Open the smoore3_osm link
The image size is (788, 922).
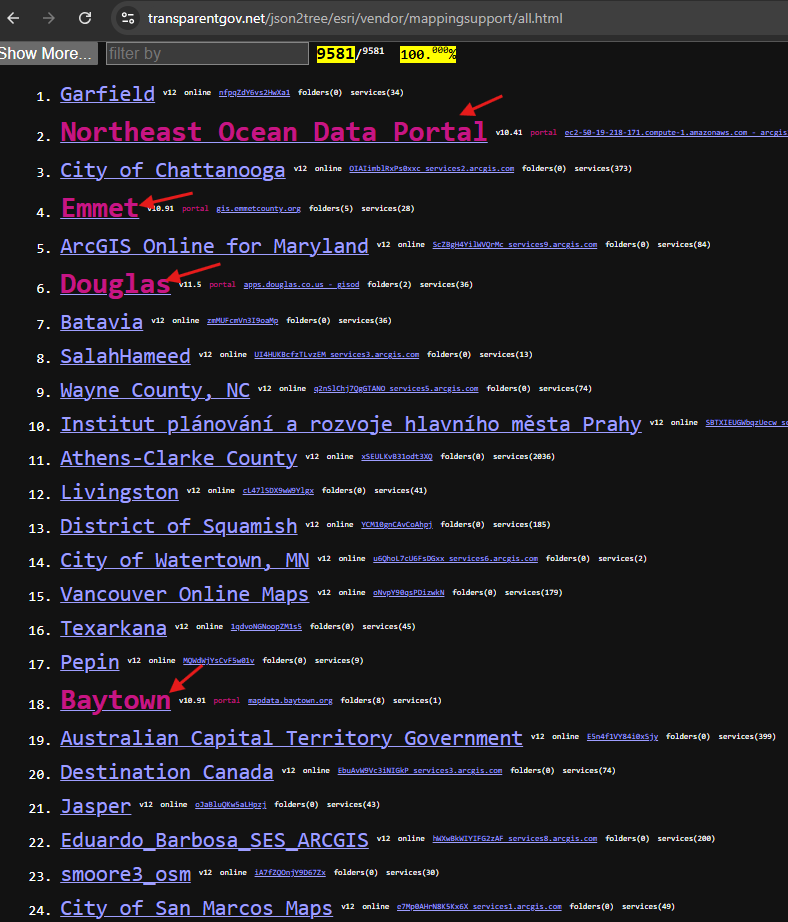126,874
